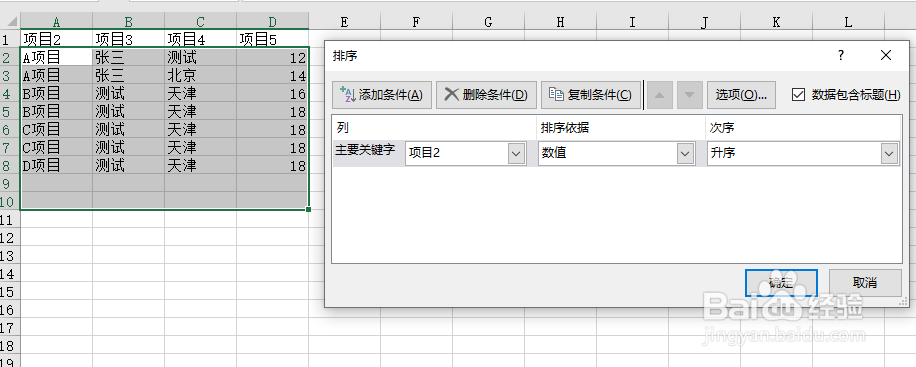Open sort Options (选项) dialog
This screenshot has height=367, width=916.
click(741, 95)
